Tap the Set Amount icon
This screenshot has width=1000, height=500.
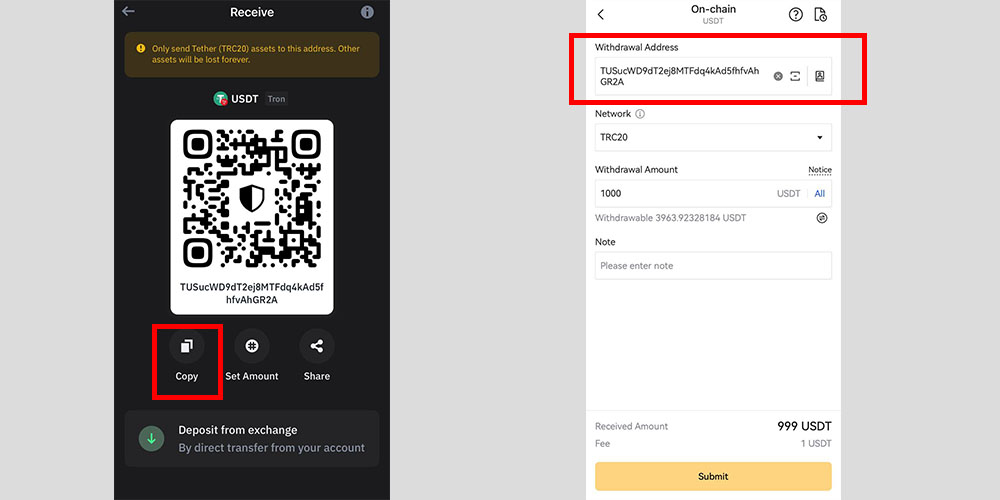[252, 346]
